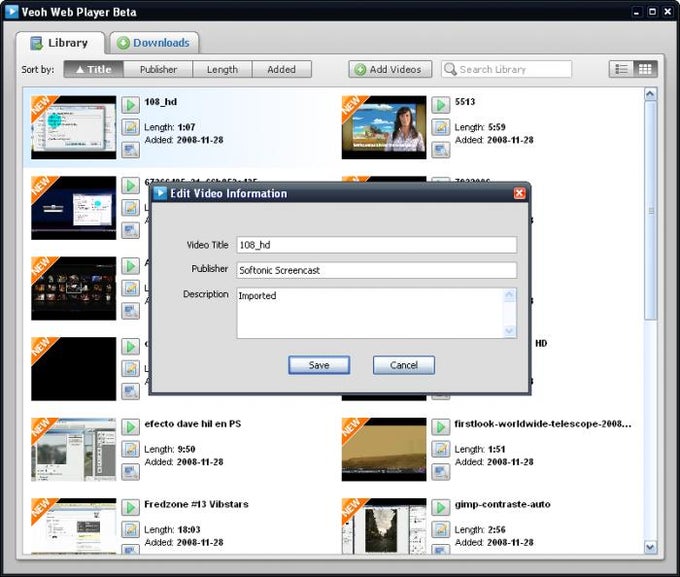Screen dimensions: 680x577
Task: Click the third icon under 5513
Action: point(441,150)
